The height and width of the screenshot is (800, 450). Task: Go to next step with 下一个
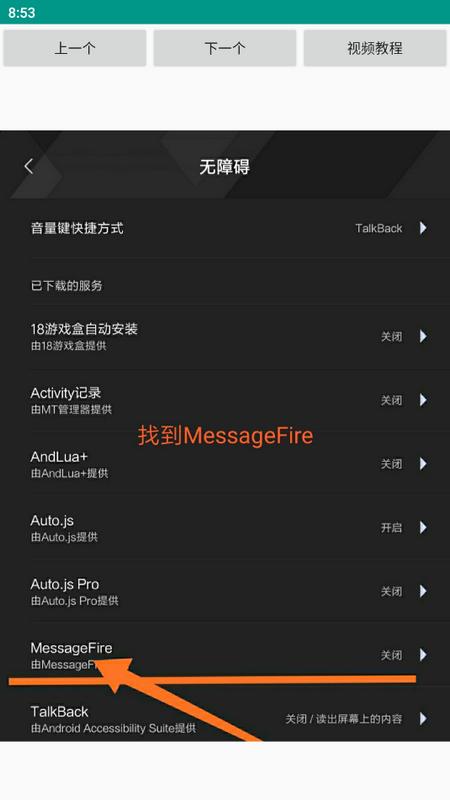(x=225, y=48)
